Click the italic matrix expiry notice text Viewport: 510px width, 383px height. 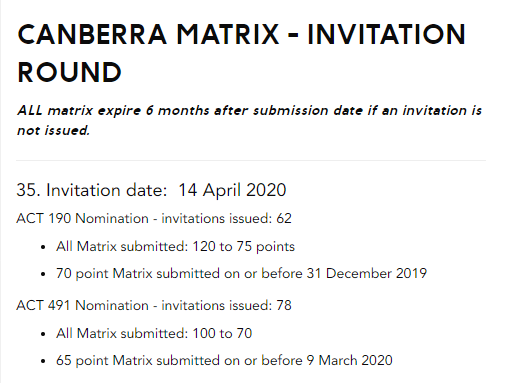point(249,120)
